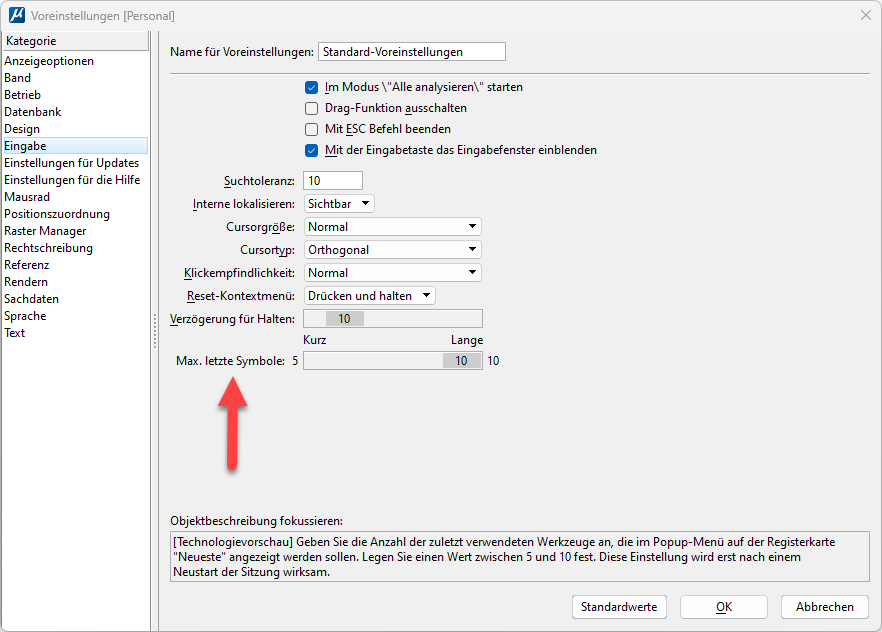Enable 'Im Modus Alle analysieren starten' checkbox
This screenshot has height=632, width=882.
[x=311, y=88]
